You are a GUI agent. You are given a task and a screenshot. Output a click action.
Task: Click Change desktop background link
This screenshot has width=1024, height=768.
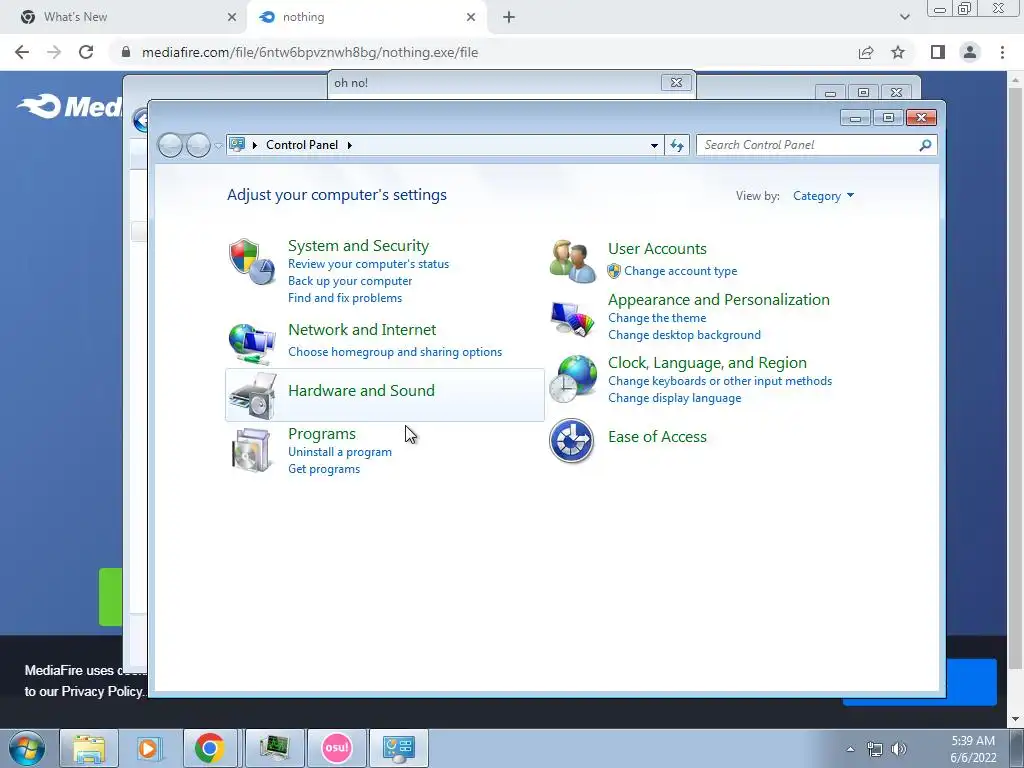coord(684,335)
